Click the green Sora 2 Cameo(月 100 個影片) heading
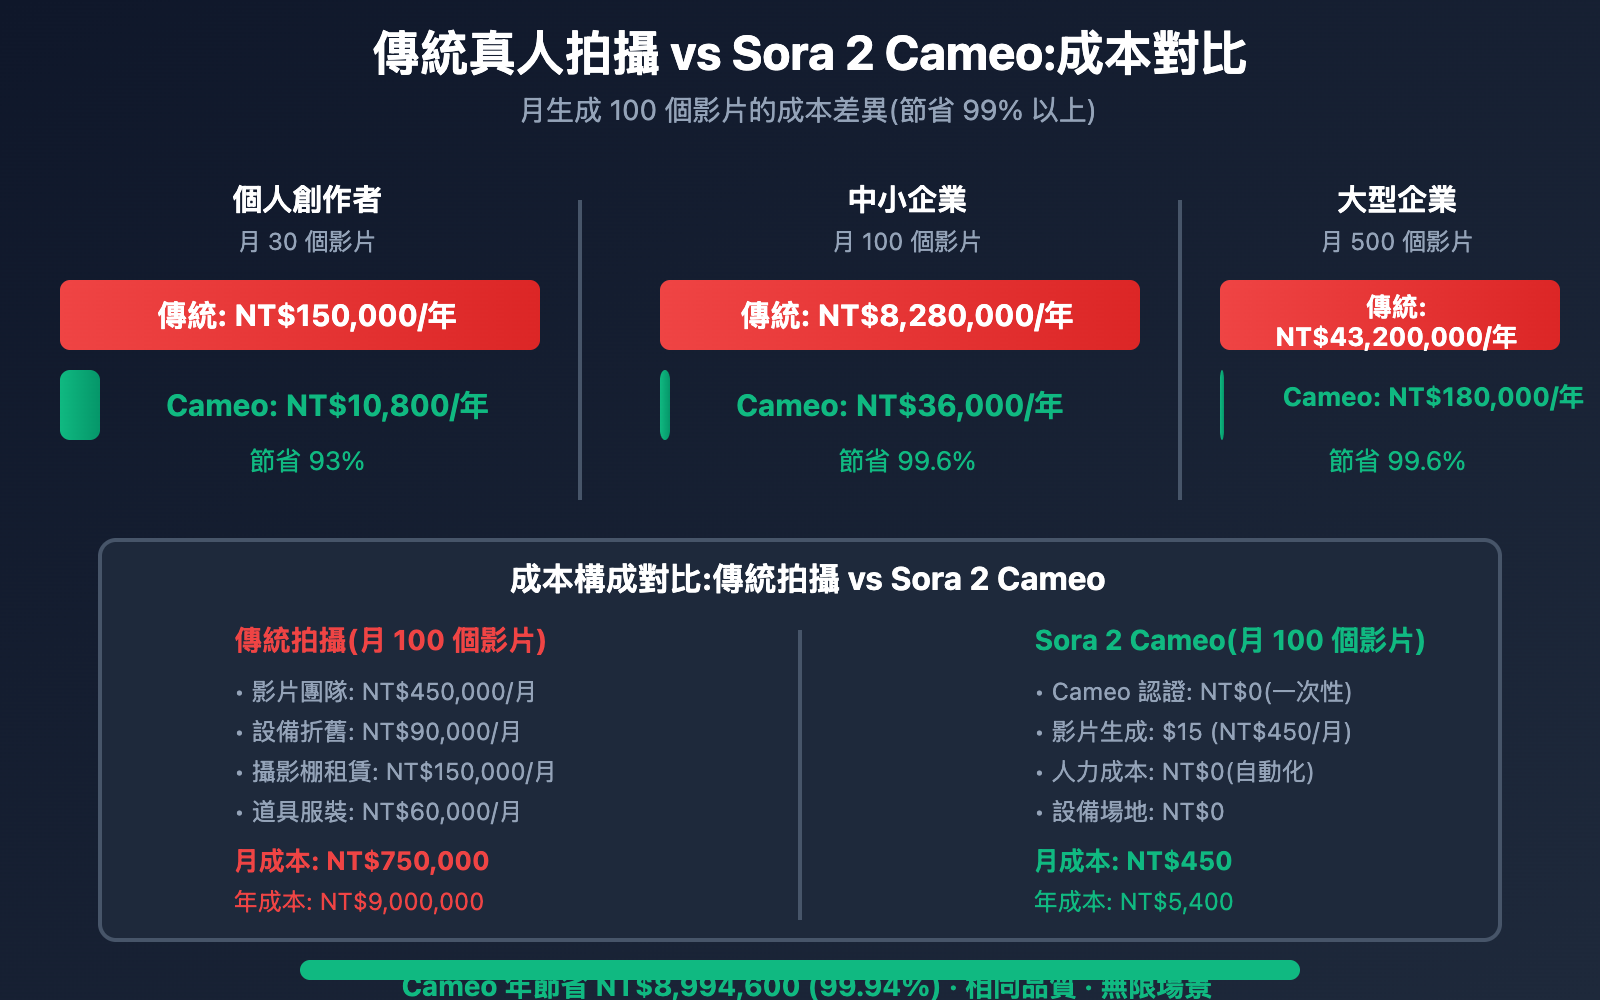1600x1000 pixels. pos(1229,640)
